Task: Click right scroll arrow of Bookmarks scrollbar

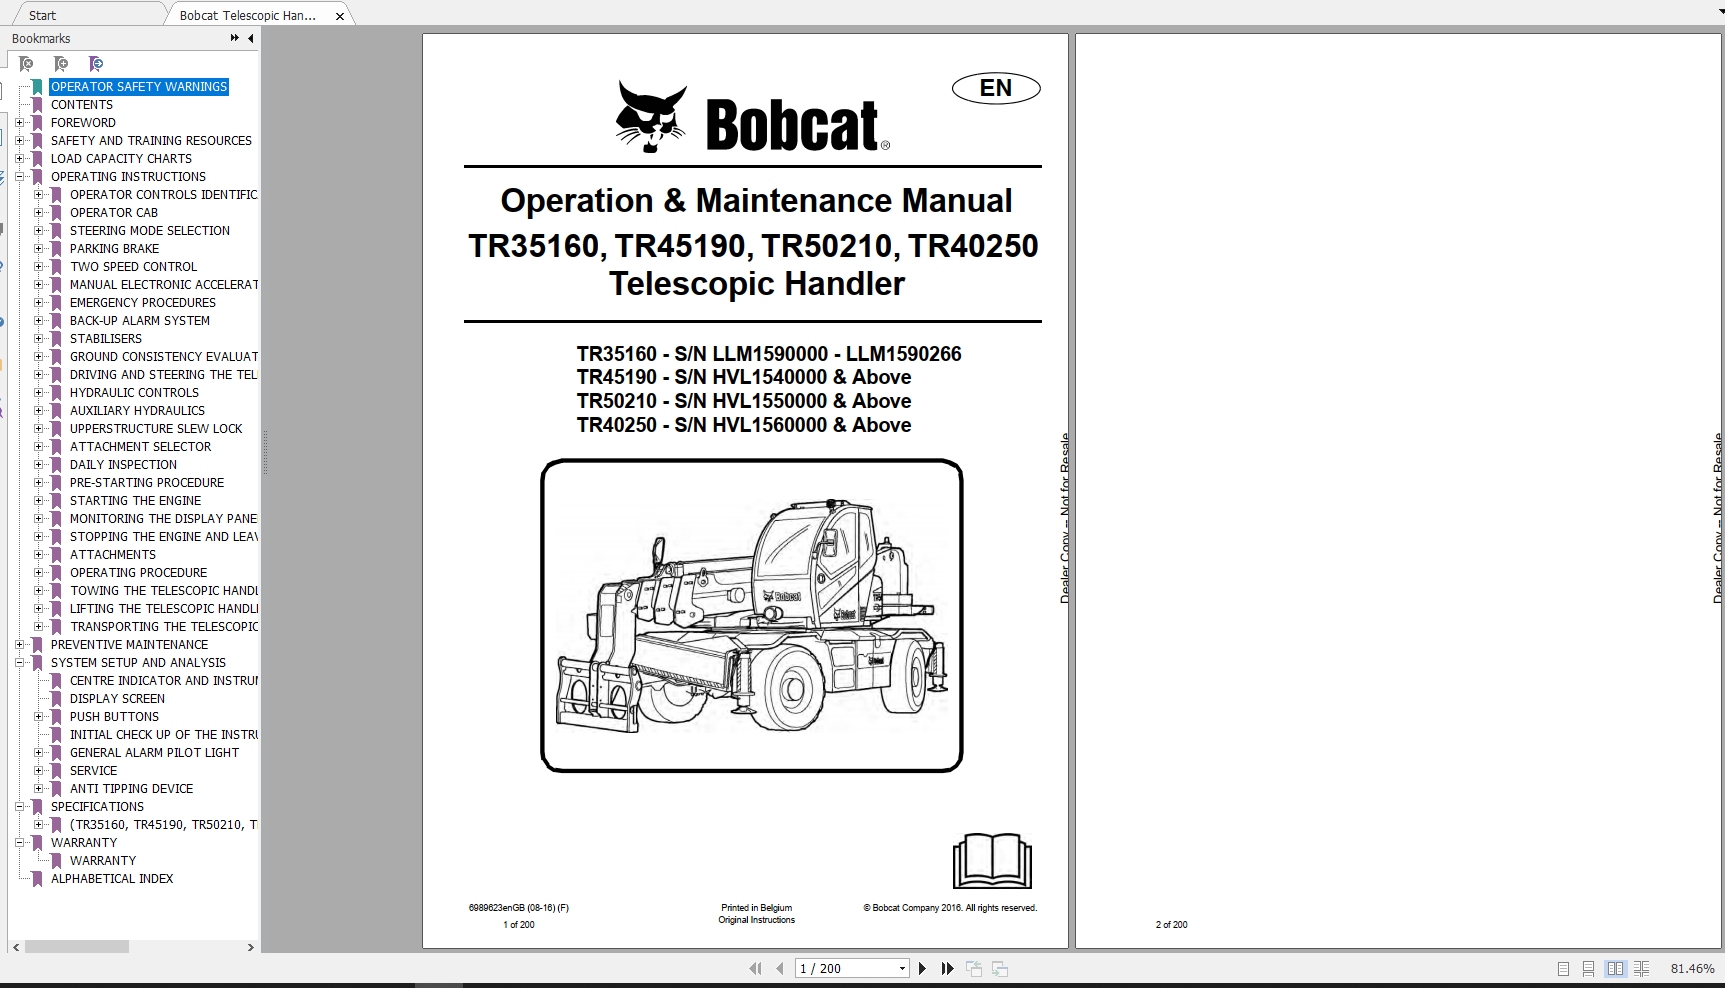Action: coord(250,946)
